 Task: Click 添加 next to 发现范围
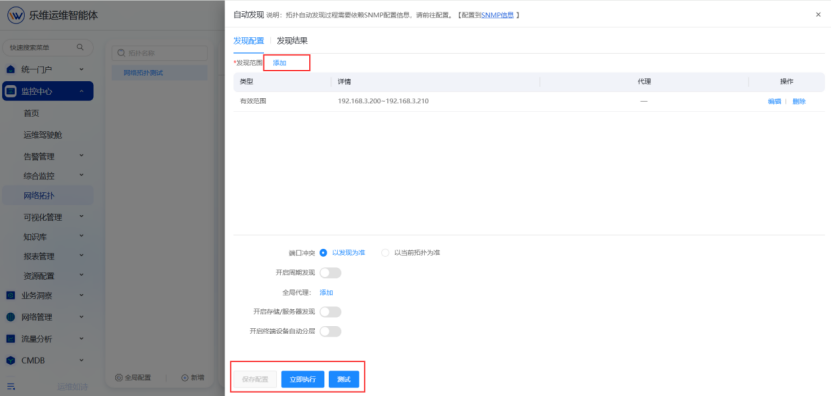279,63
